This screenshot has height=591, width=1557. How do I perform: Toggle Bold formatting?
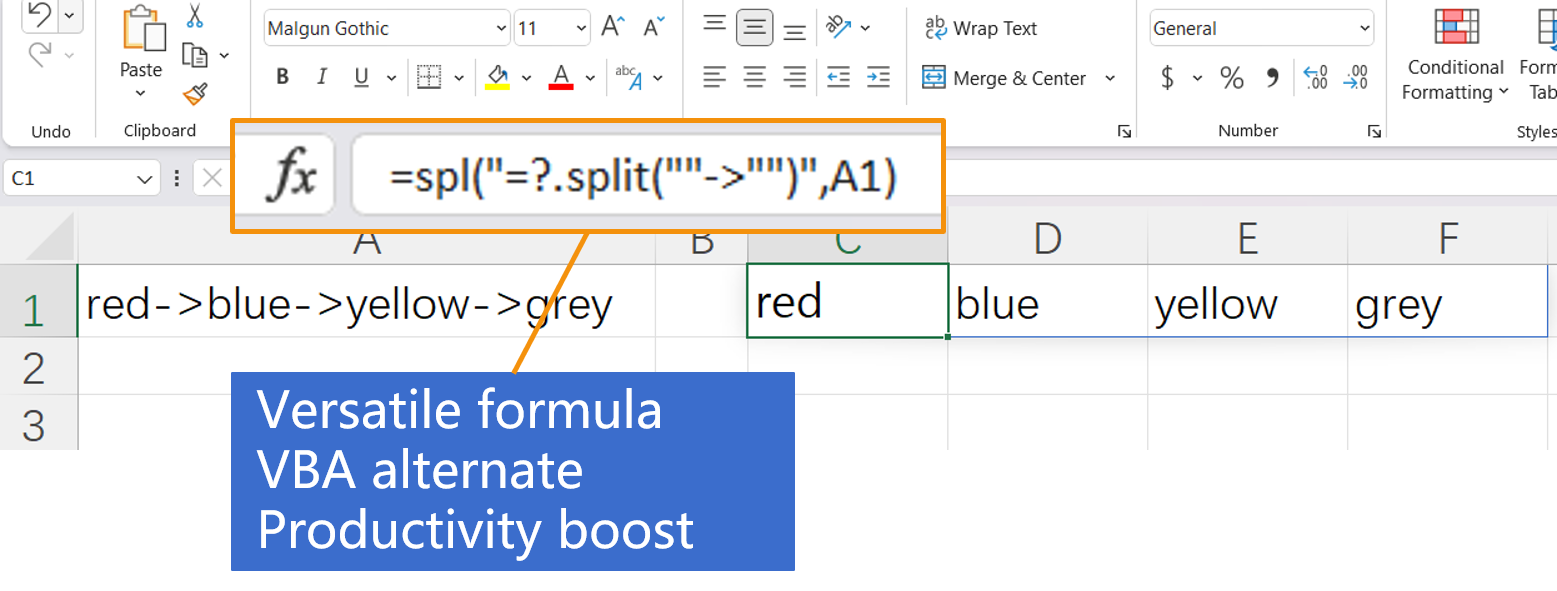click(282, 77)
